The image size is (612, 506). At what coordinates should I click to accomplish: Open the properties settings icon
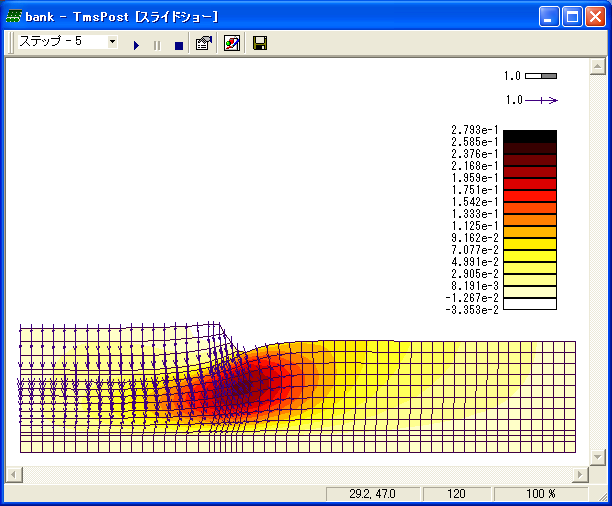click(x=204, y=43)
